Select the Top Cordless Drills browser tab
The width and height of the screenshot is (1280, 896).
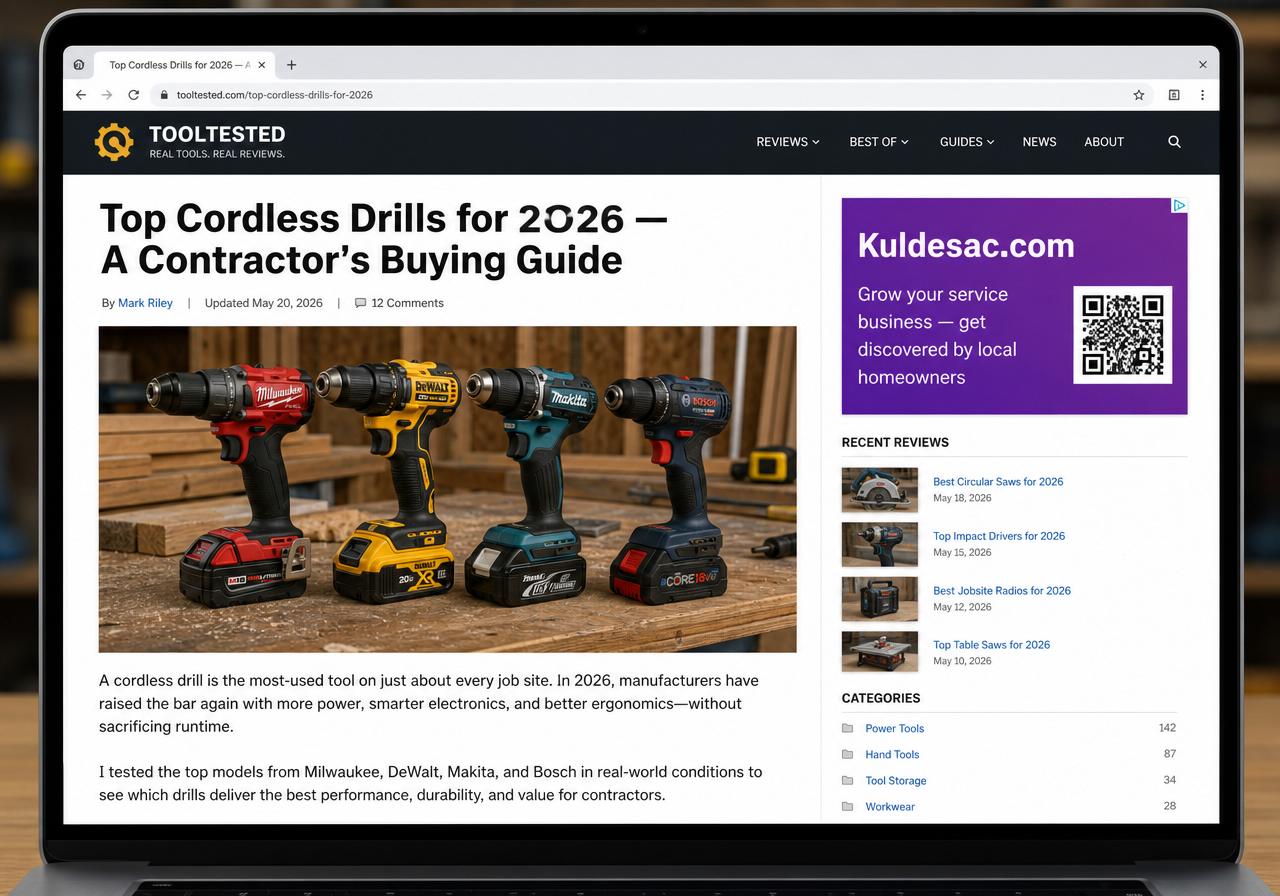[185, 65]
